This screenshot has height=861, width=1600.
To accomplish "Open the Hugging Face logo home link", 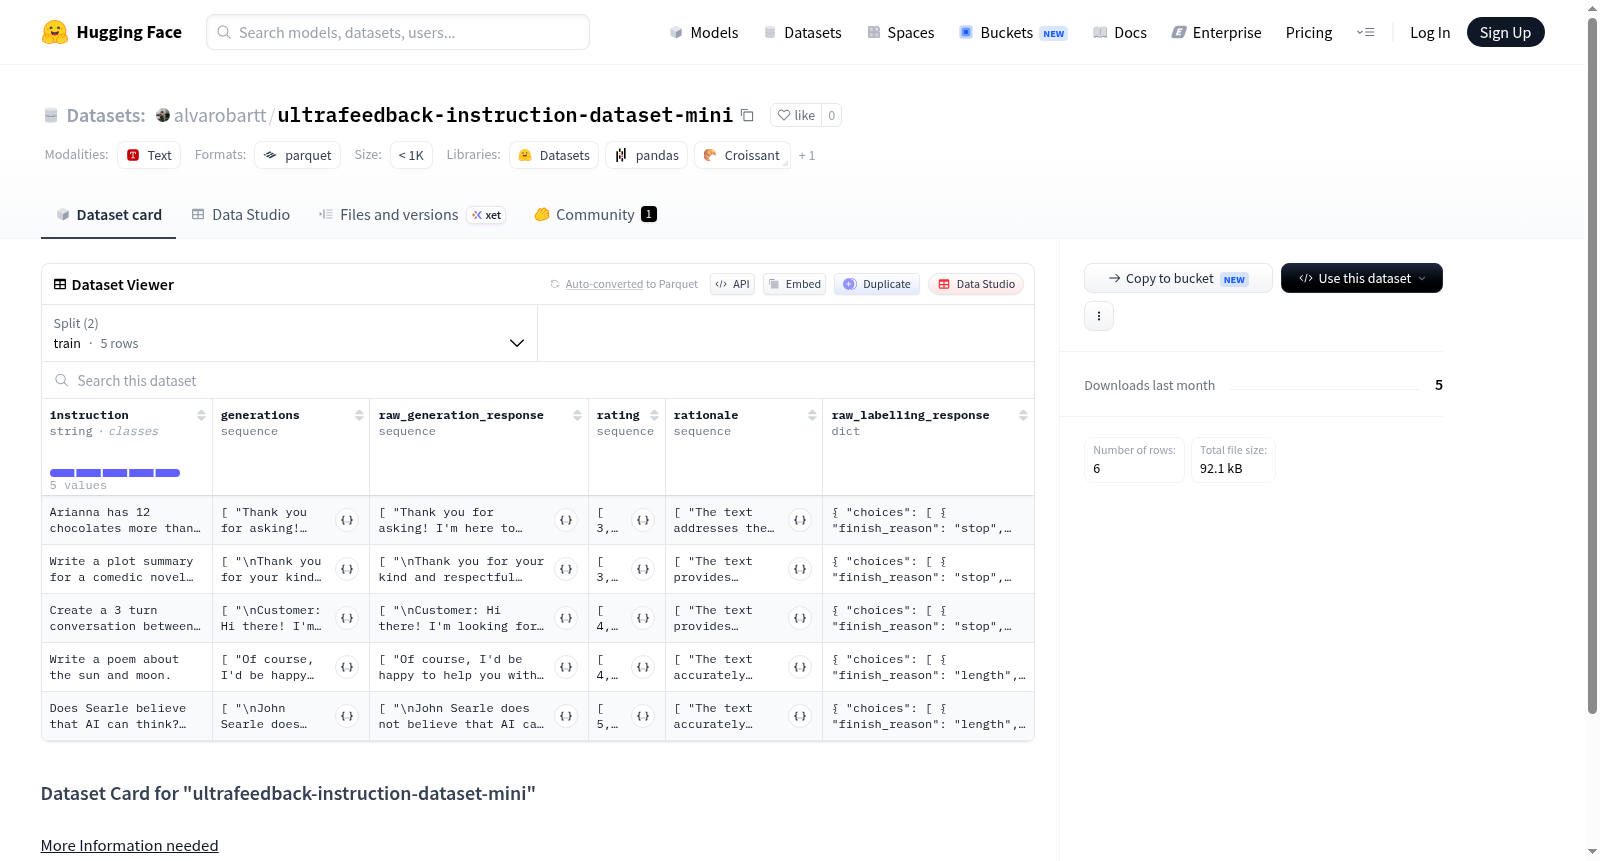I will click(x=112, y=32).
